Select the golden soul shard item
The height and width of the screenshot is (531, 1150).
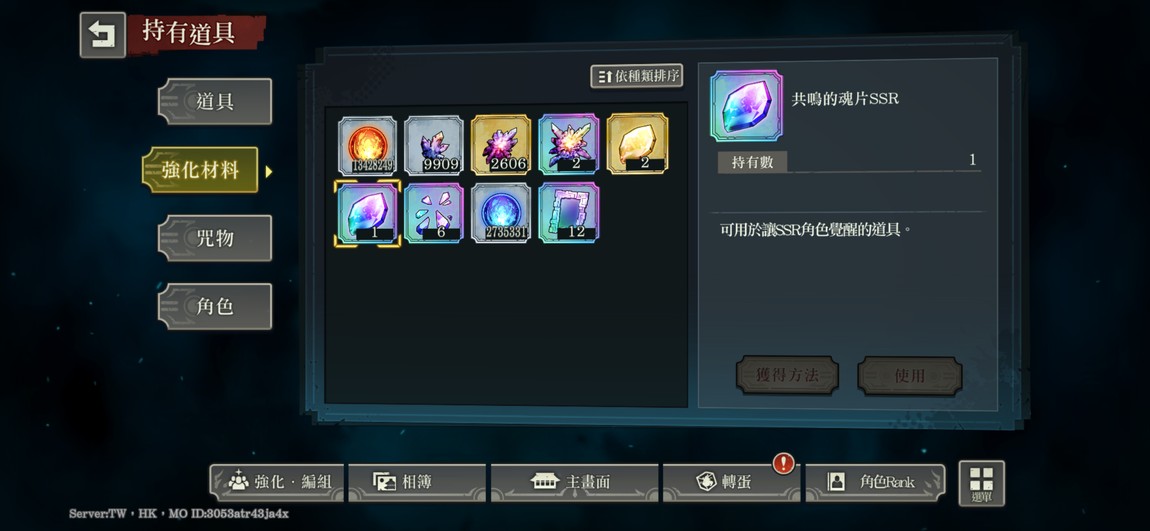(637, 143)
